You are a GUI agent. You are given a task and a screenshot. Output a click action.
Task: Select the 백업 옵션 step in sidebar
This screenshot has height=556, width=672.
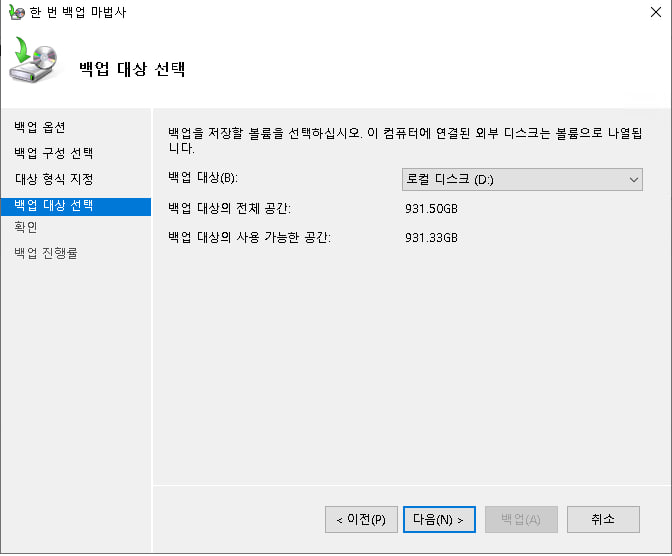40,128
